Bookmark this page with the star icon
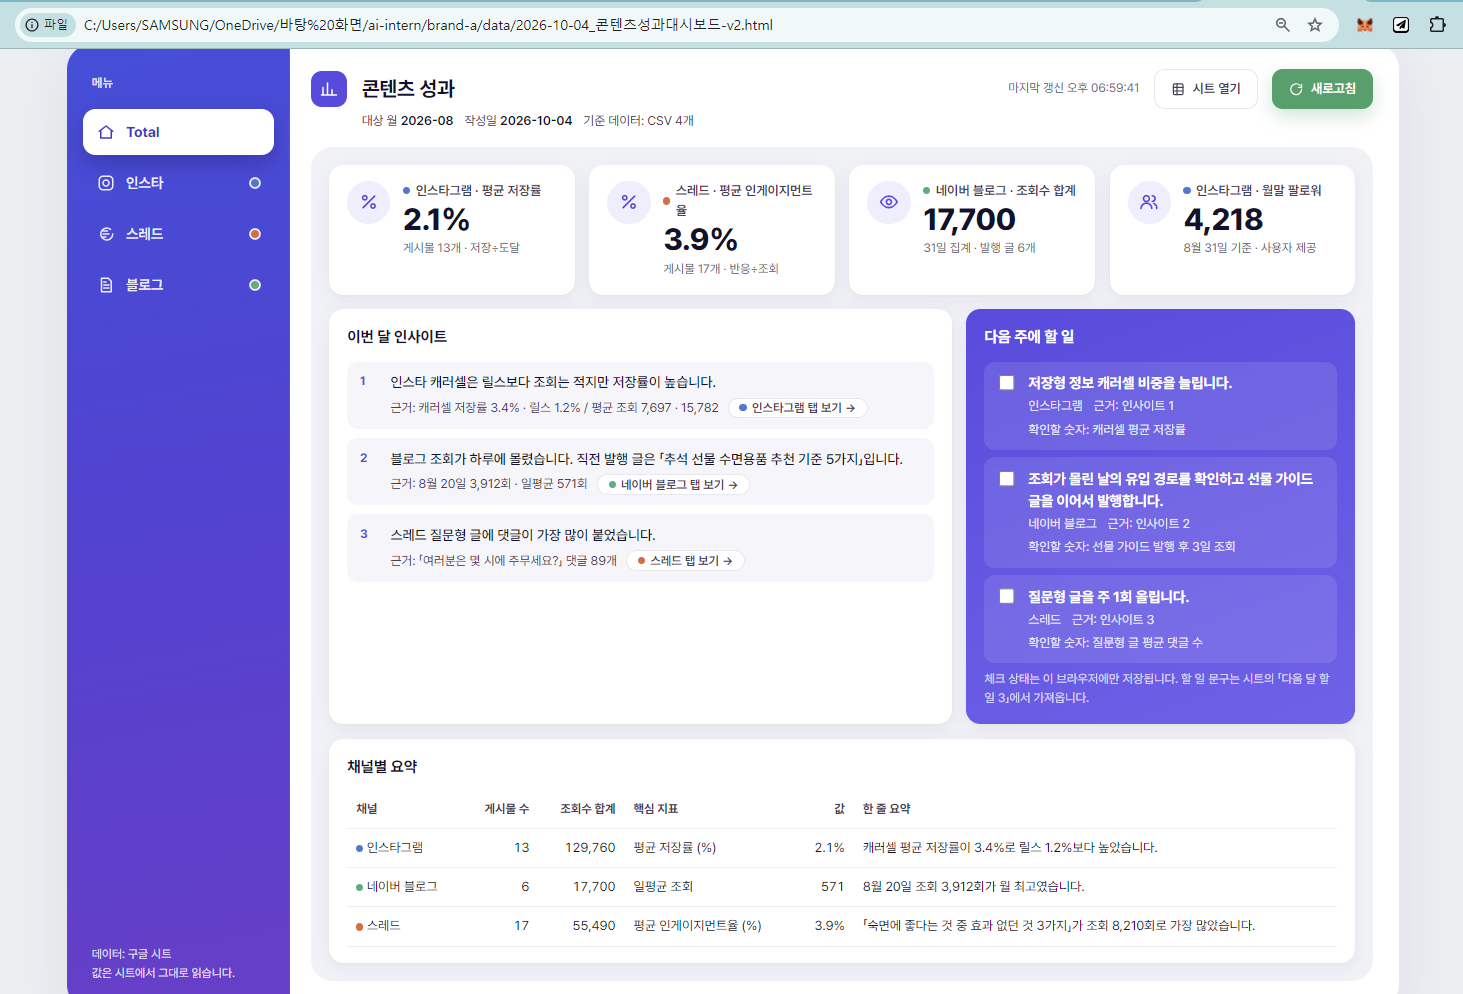The height and width of the screenshot is (994, 1463). click(1315, 25)
